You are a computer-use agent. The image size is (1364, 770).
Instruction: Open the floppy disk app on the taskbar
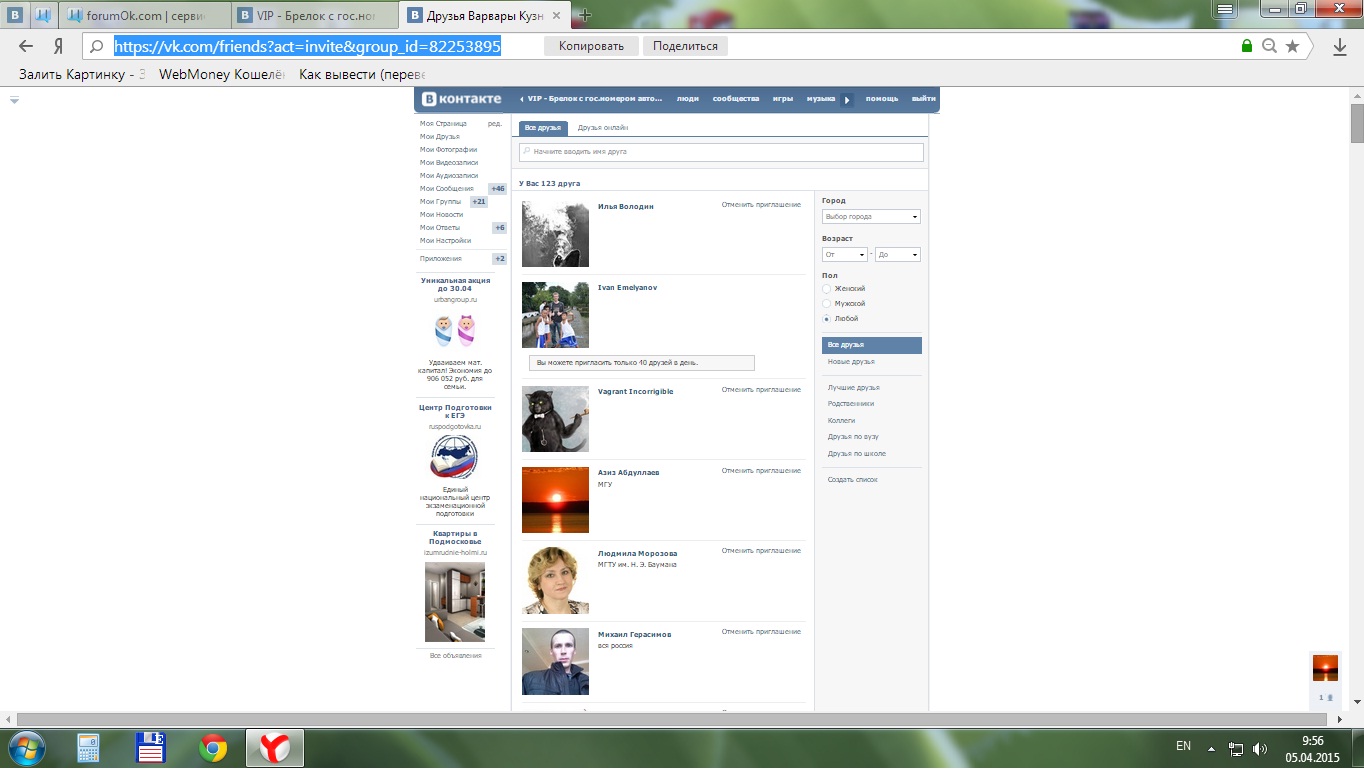[x=151, y=748]
